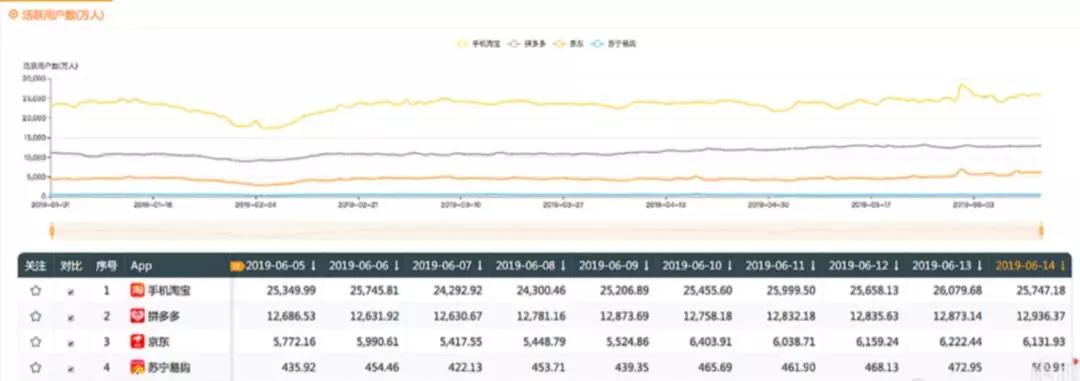Image resolution: width=1080 pixels, height=381 pixels.
Task: Click the App column header
Action: pyautogui.click(x=141, y=265)
